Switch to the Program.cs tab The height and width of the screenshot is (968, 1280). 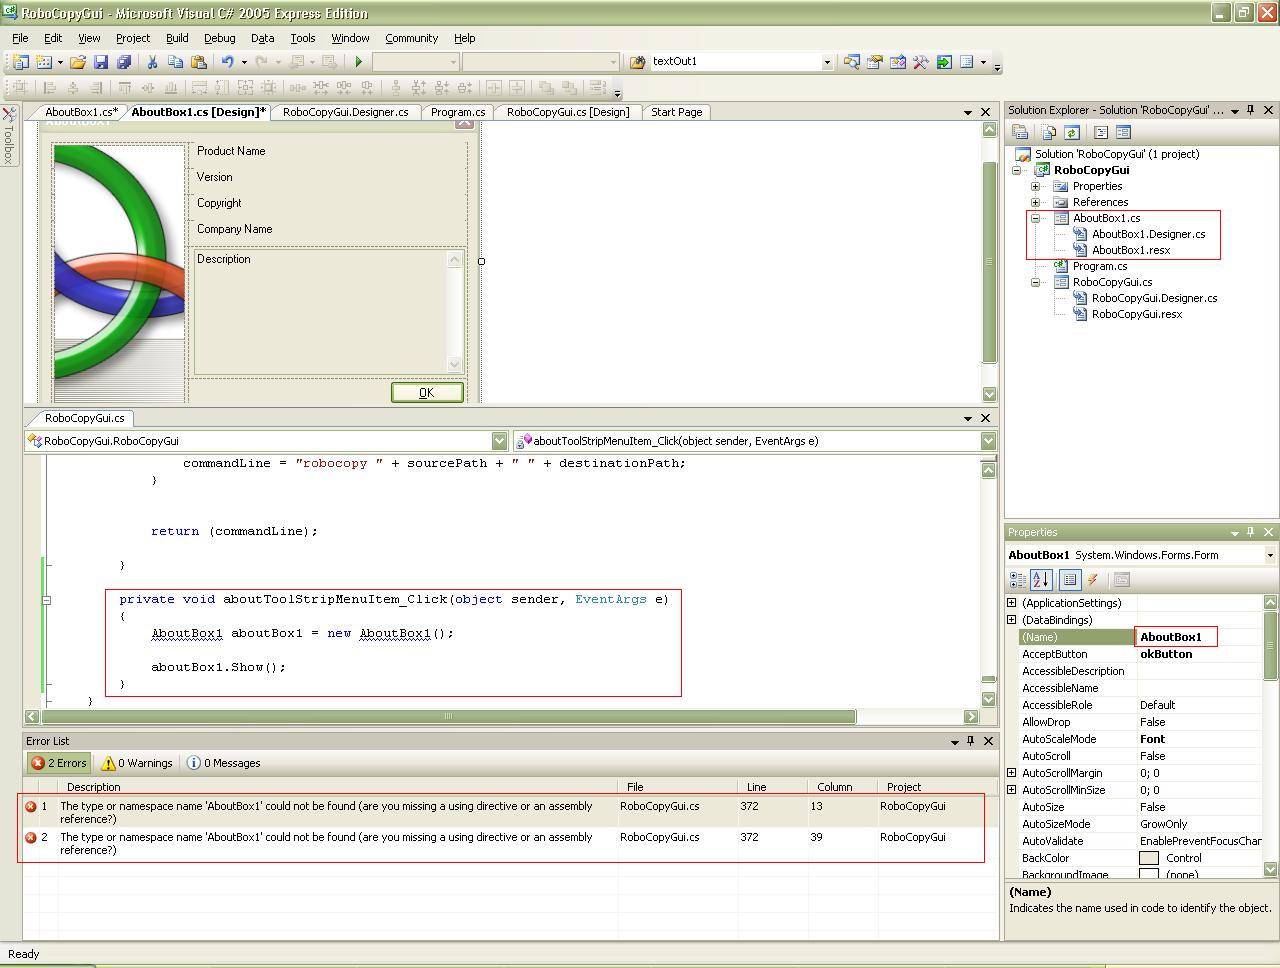pos(458,112)
